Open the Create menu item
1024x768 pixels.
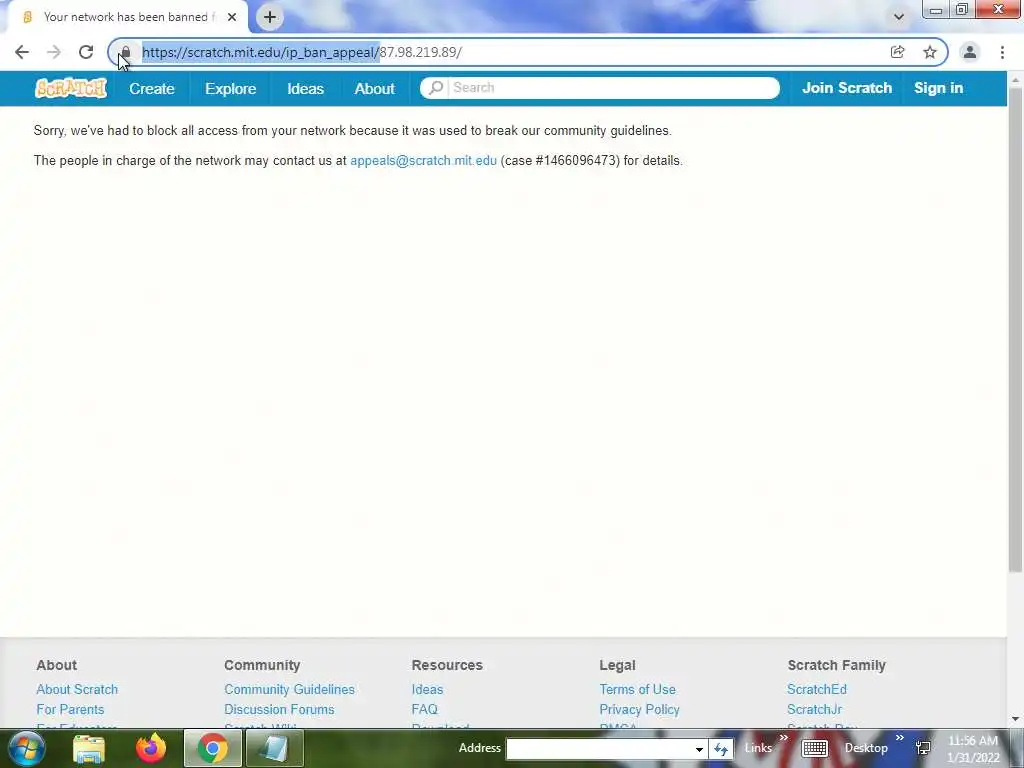pyautogui.click(x=152, y=89)
